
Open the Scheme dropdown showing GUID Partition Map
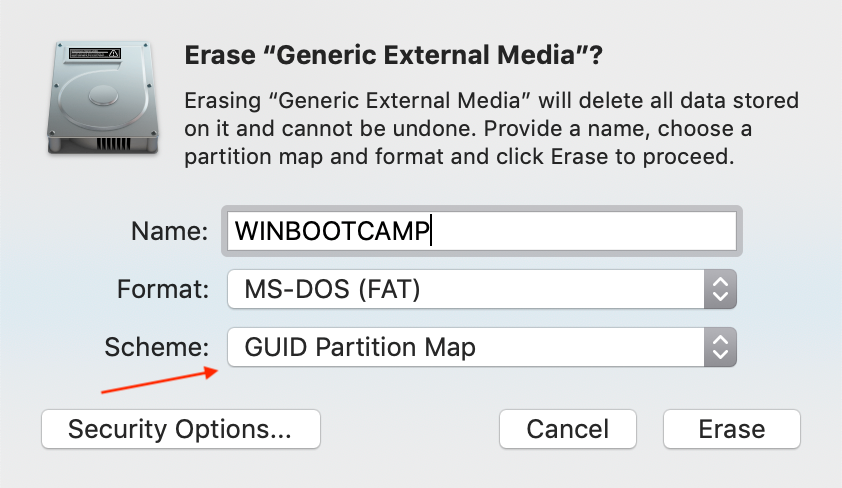pos(482,347)
